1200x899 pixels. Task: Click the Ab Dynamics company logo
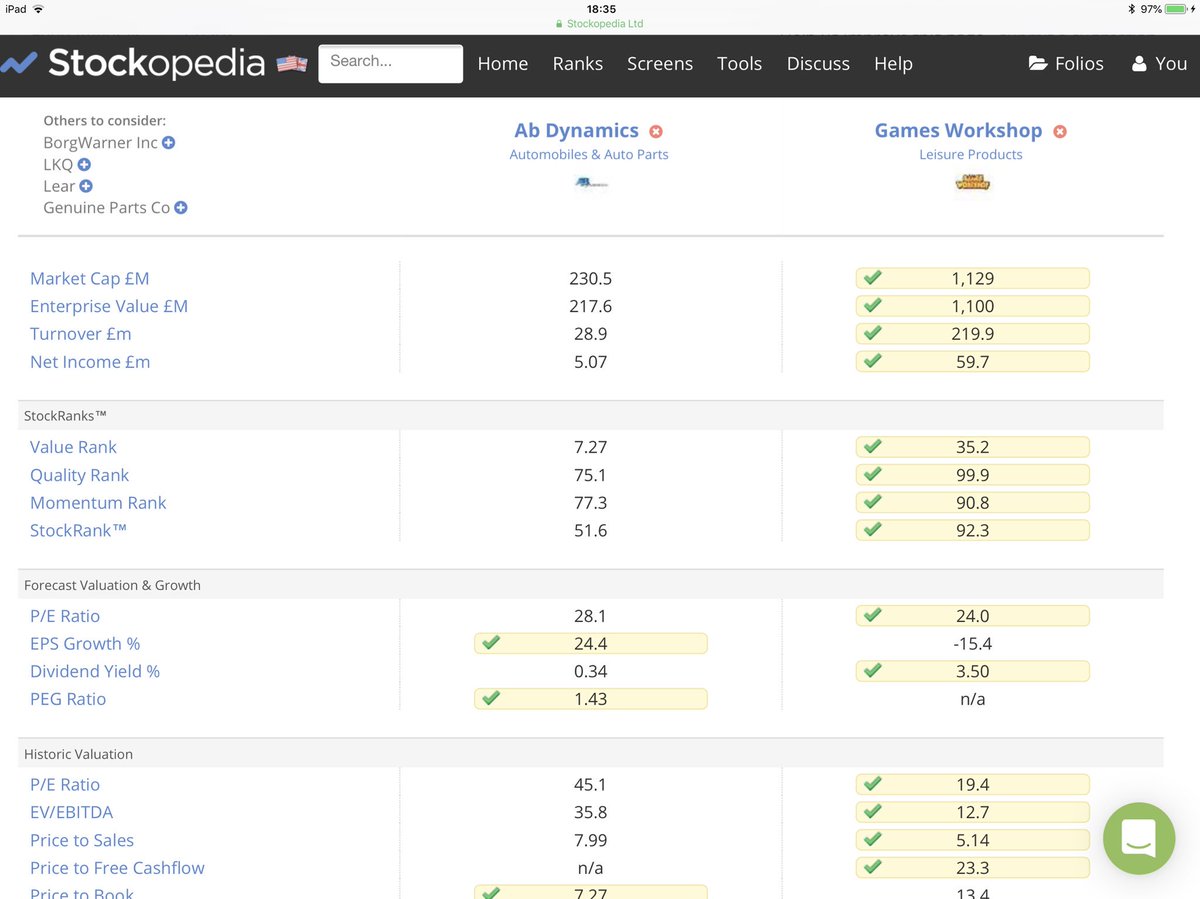click(590, 183)
